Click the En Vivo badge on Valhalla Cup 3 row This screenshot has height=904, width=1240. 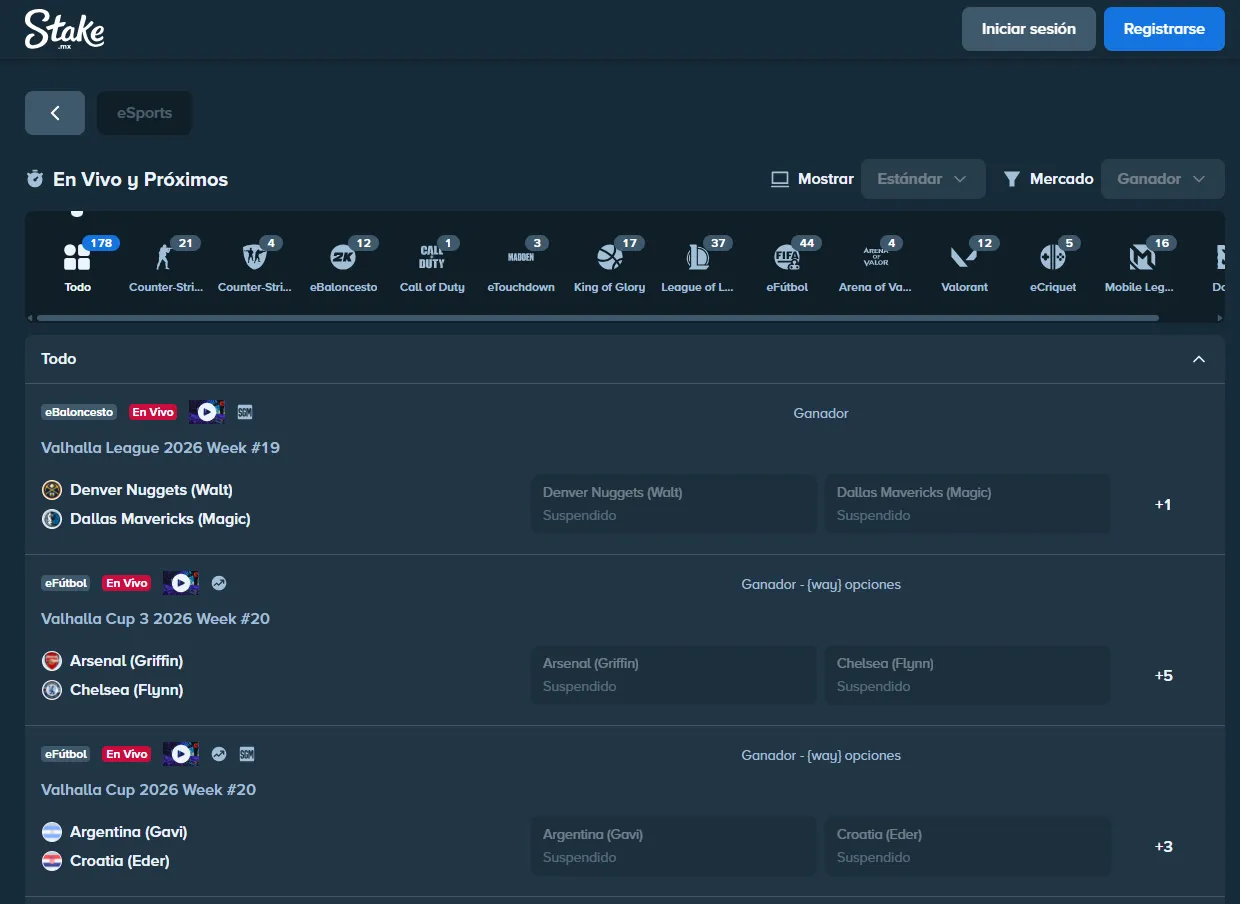127,583
